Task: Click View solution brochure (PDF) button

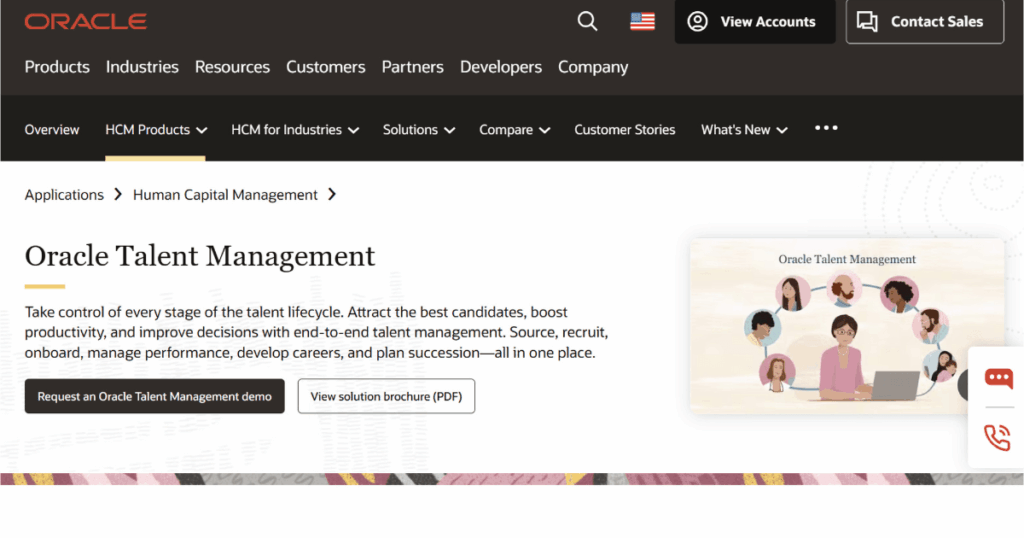Action: (386, 396)
